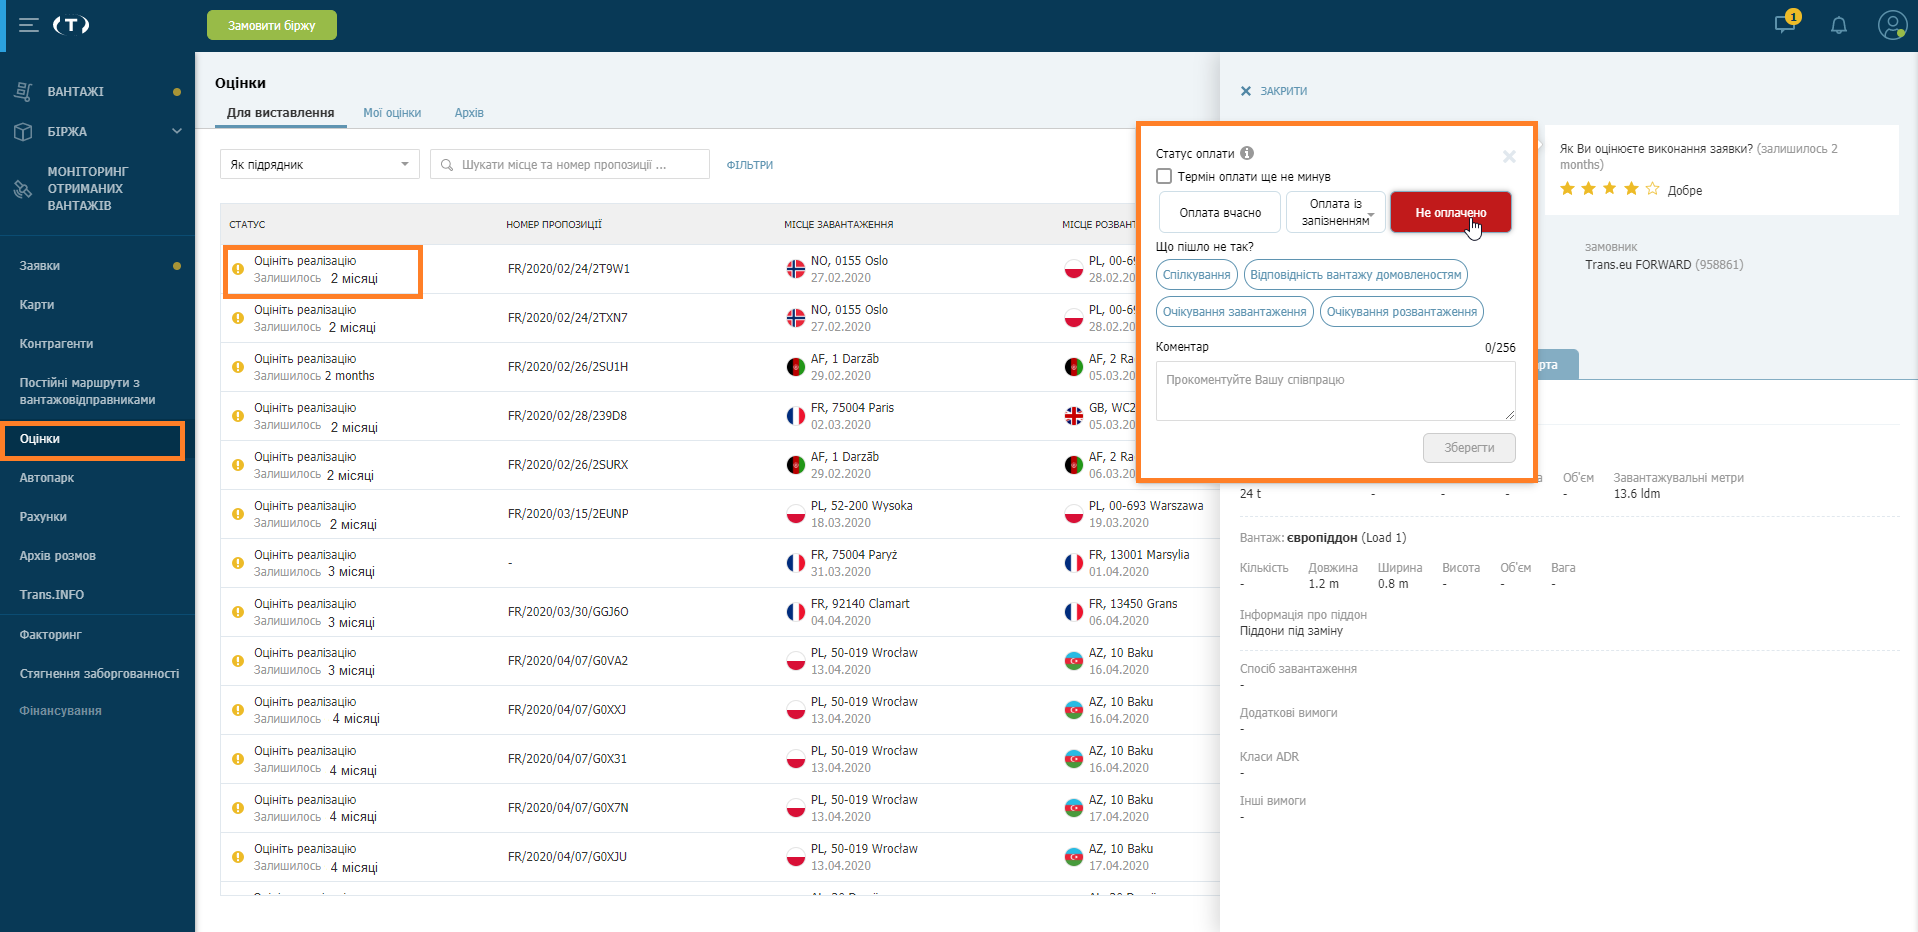Screen dimensions: 1918x932
Task: Check the 'Термін оплати ще не минув' checkbox
Action: click(x=1164, y=176)
